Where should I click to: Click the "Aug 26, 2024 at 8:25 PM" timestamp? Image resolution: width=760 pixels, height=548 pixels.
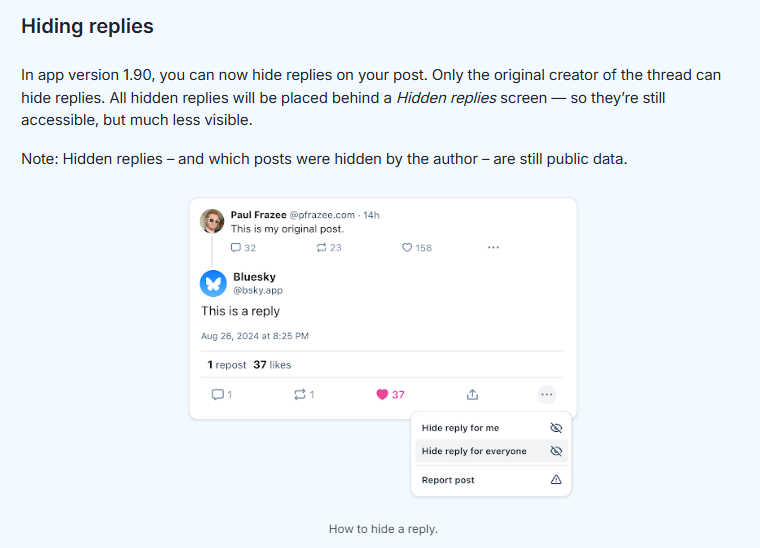255,336
